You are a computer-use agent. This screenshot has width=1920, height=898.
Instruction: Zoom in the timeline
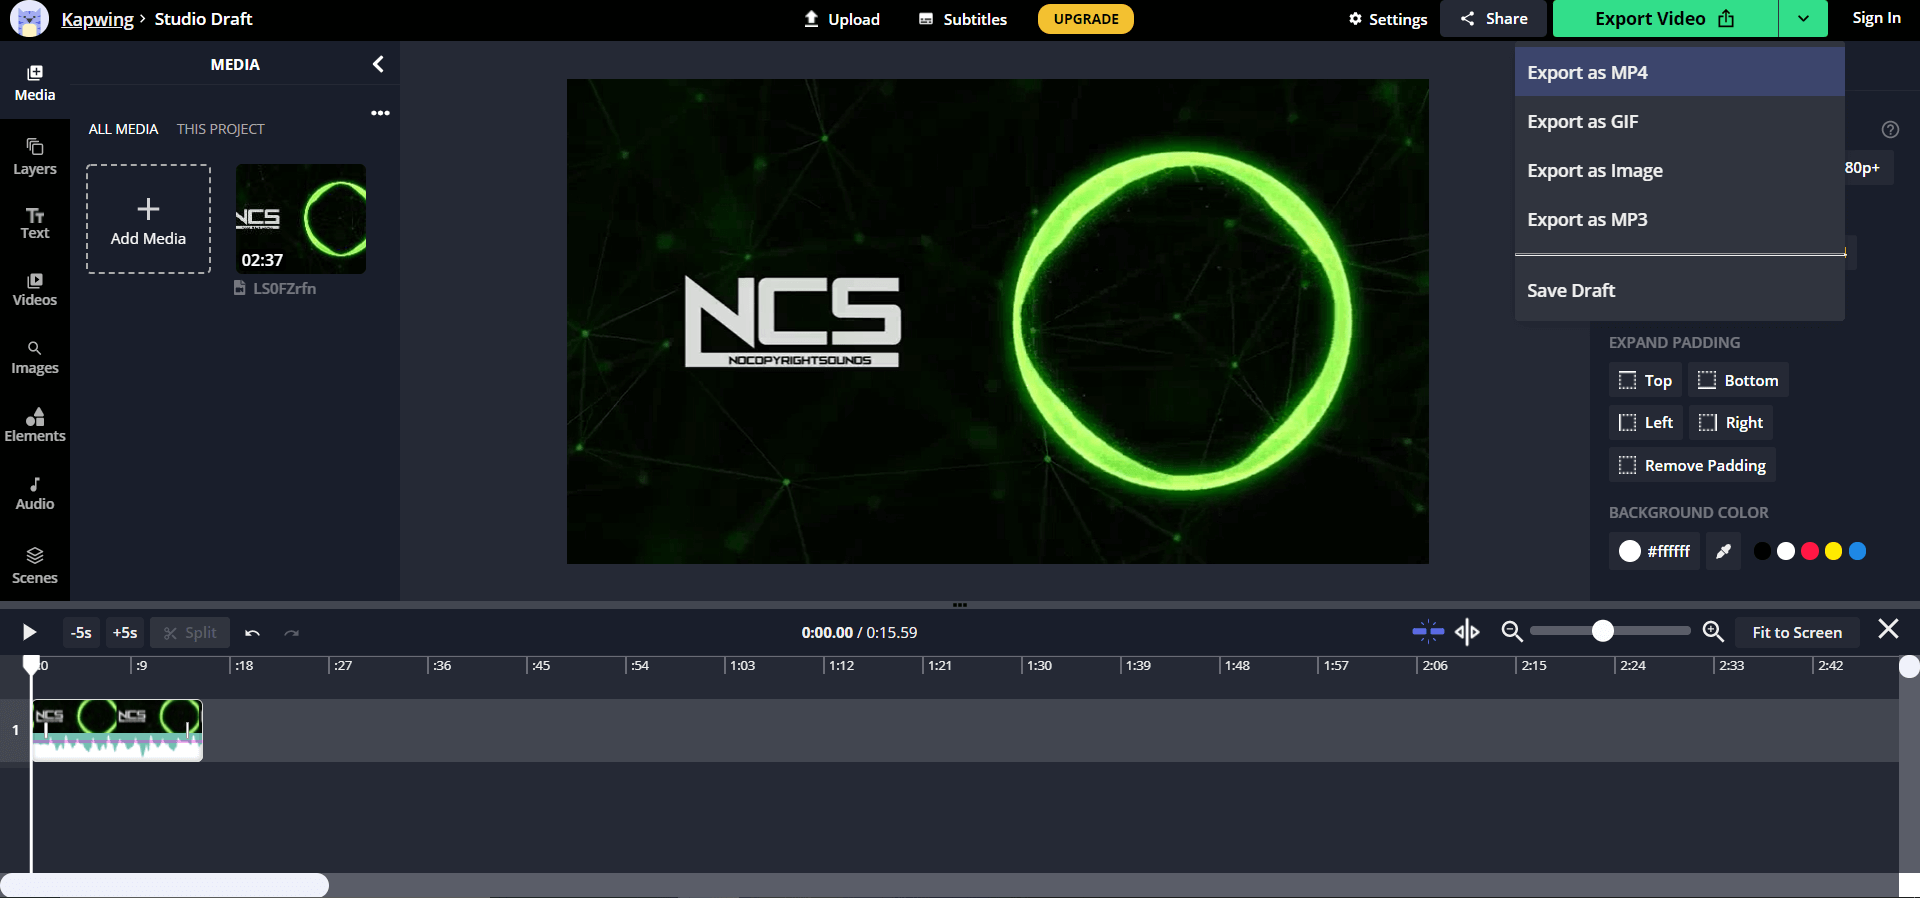(1713, 631)
